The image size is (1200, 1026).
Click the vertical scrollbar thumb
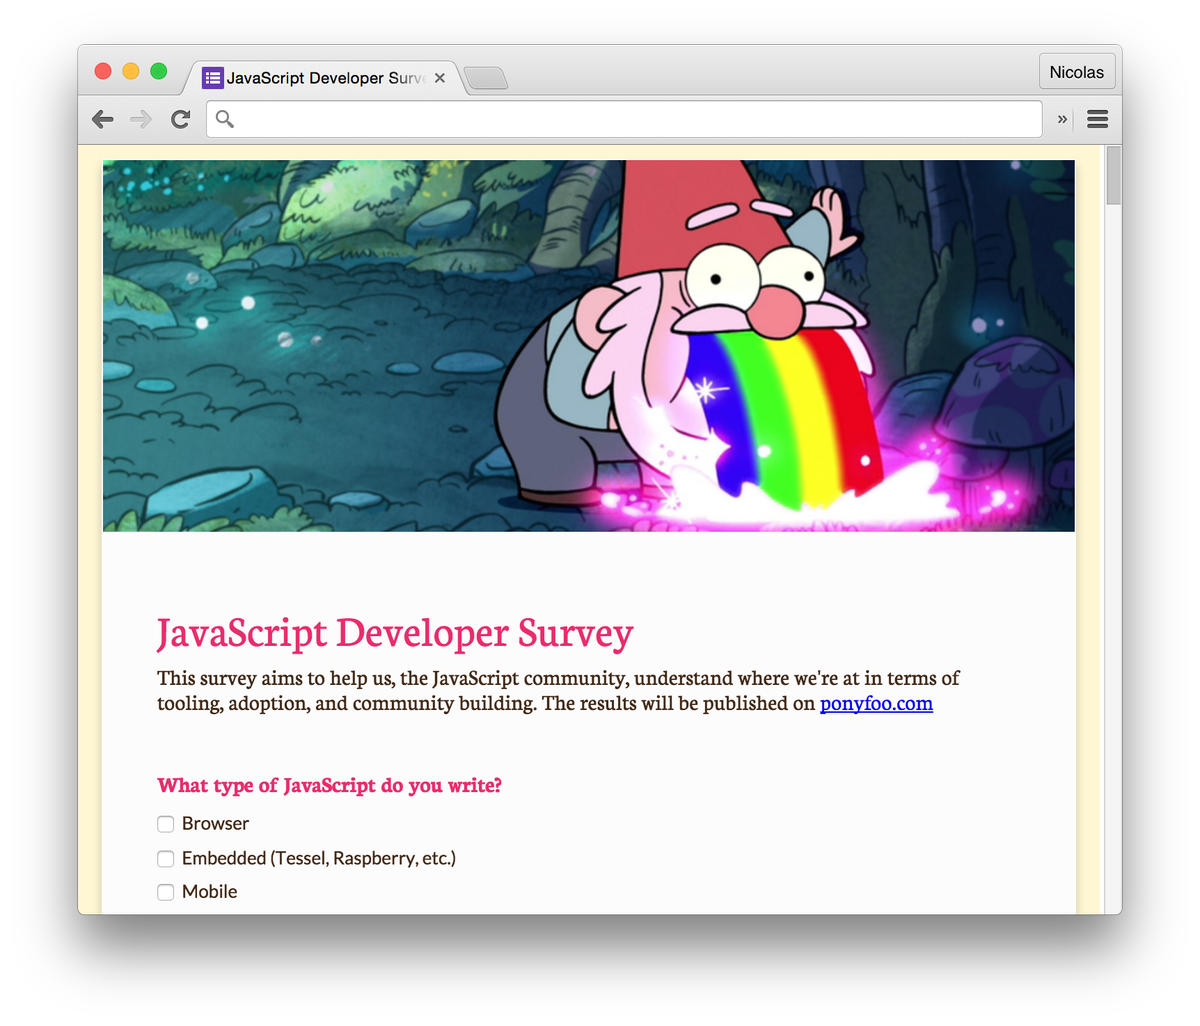1113,176
